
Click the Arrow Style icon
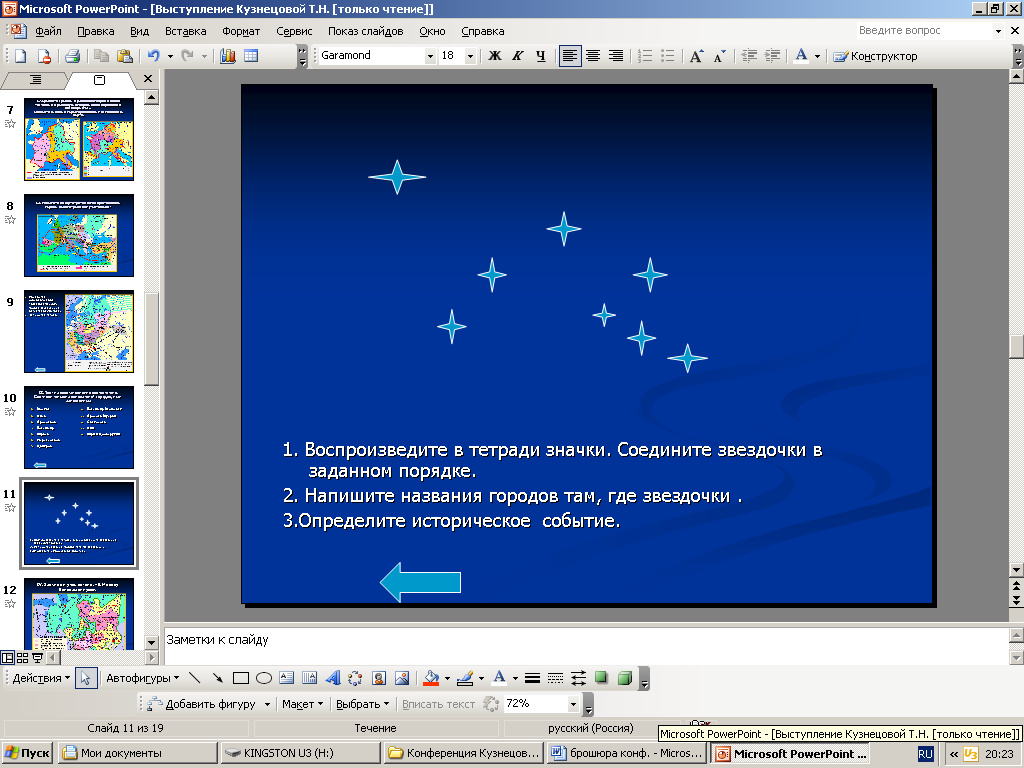[x=579, y=678]
